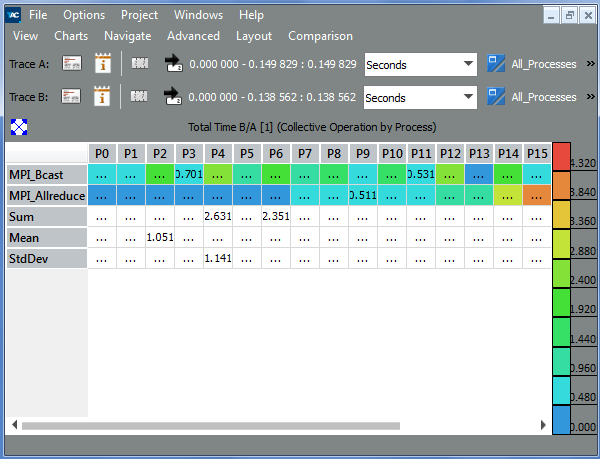Click the blue checkered chart icon
The width and height of the screenshot is (600, 459).
(19, 127)
